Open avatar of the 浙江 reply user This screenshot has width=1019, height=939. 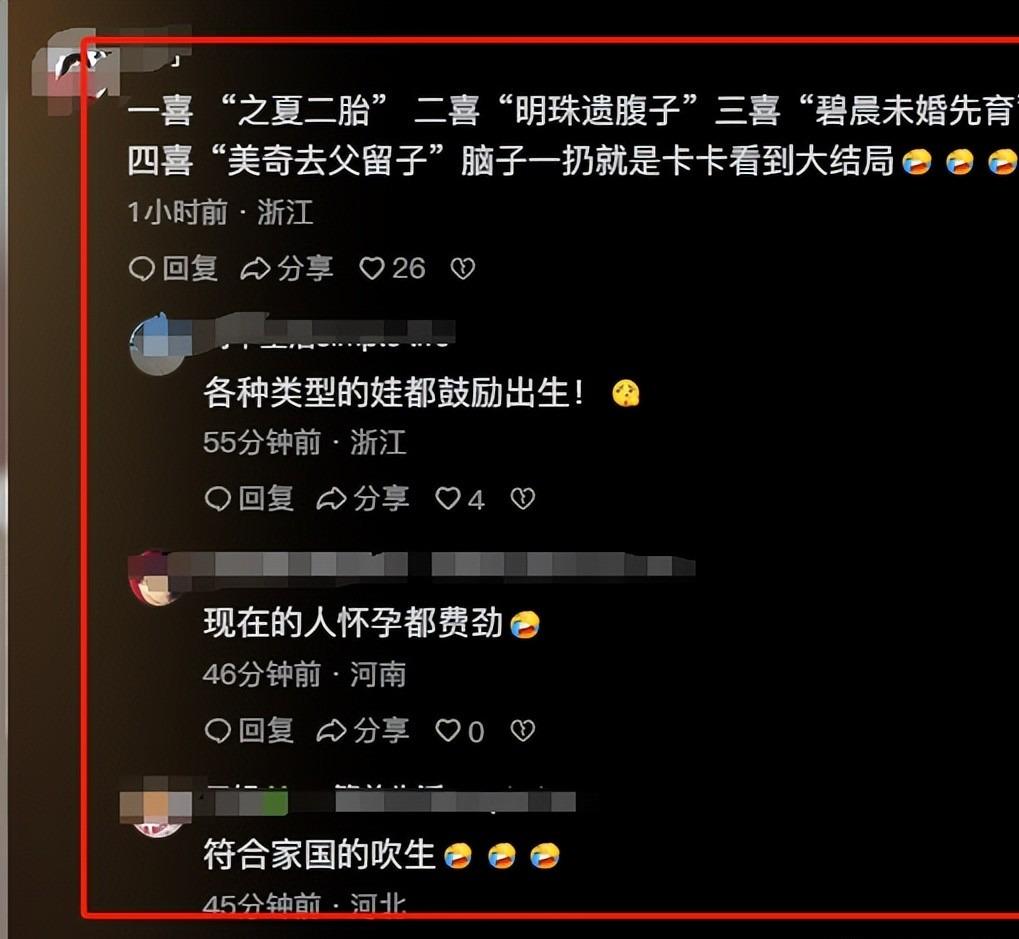tap(158, 344)
